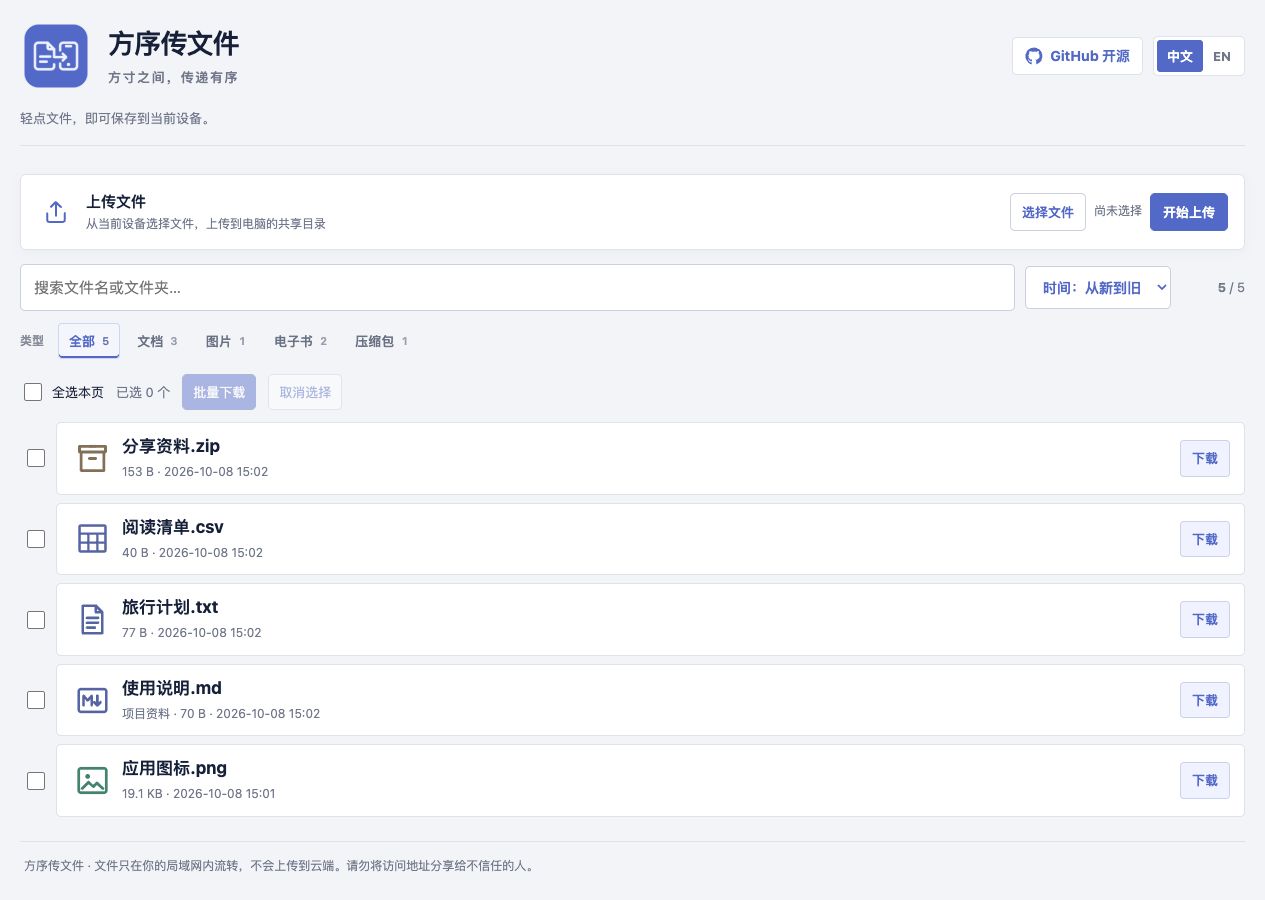Viewport: 1265px width, 900px height.
Task: Download the 阅读清单.csv file
Action: click(x=1205, y=539)
